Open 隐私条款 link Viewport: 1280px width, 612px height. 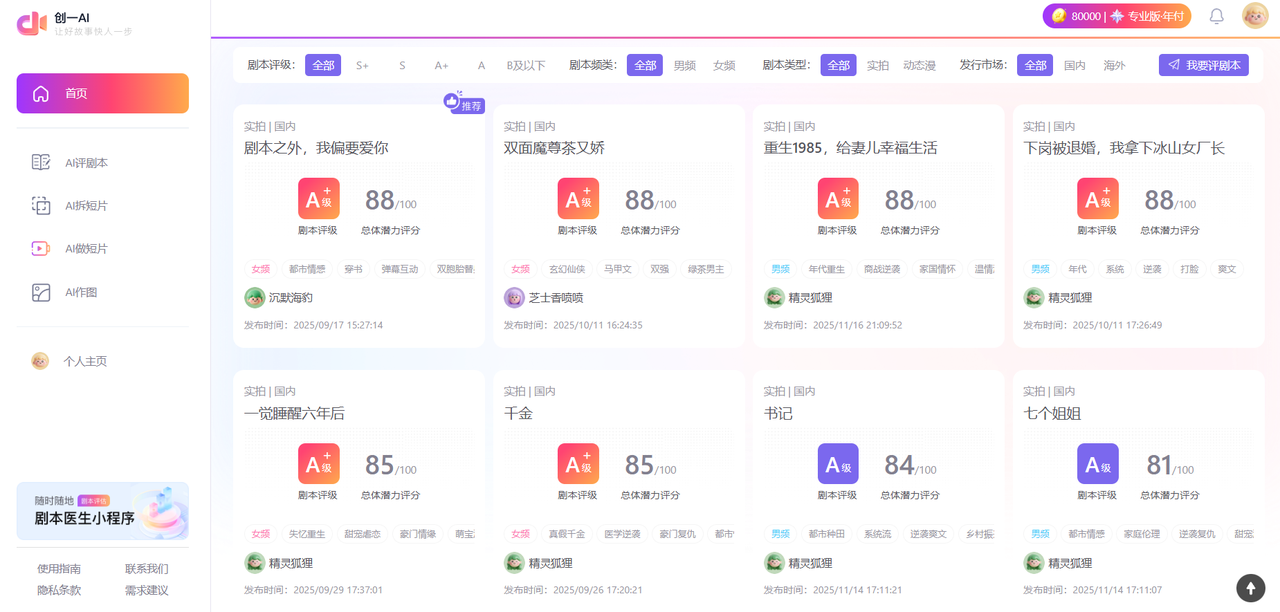pos(59,590)
